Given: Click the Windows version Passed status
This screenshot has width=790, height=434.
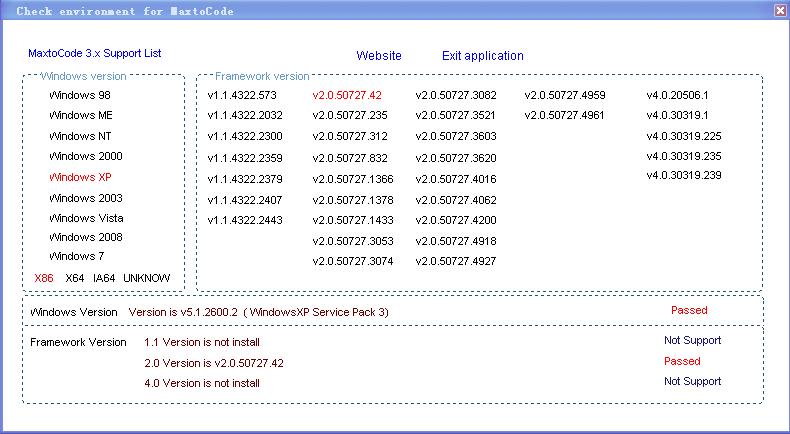Looking at the screenshot, I should tap(689, 311).
